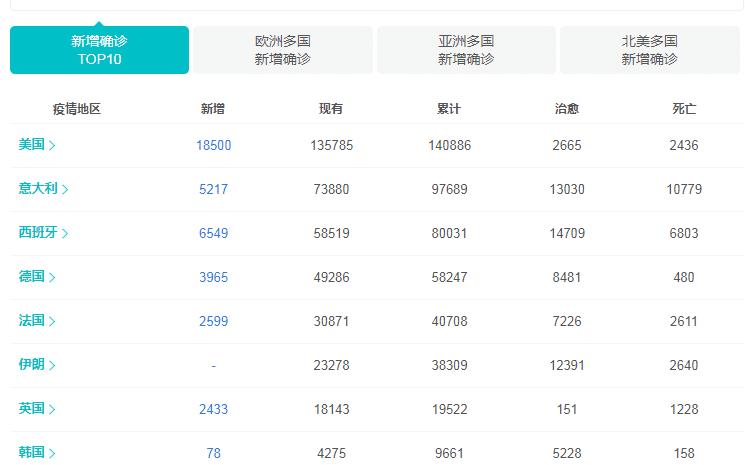
Task: Open the 亚洲多国 新增确诊 tab
Action: [x=466, y=50]
